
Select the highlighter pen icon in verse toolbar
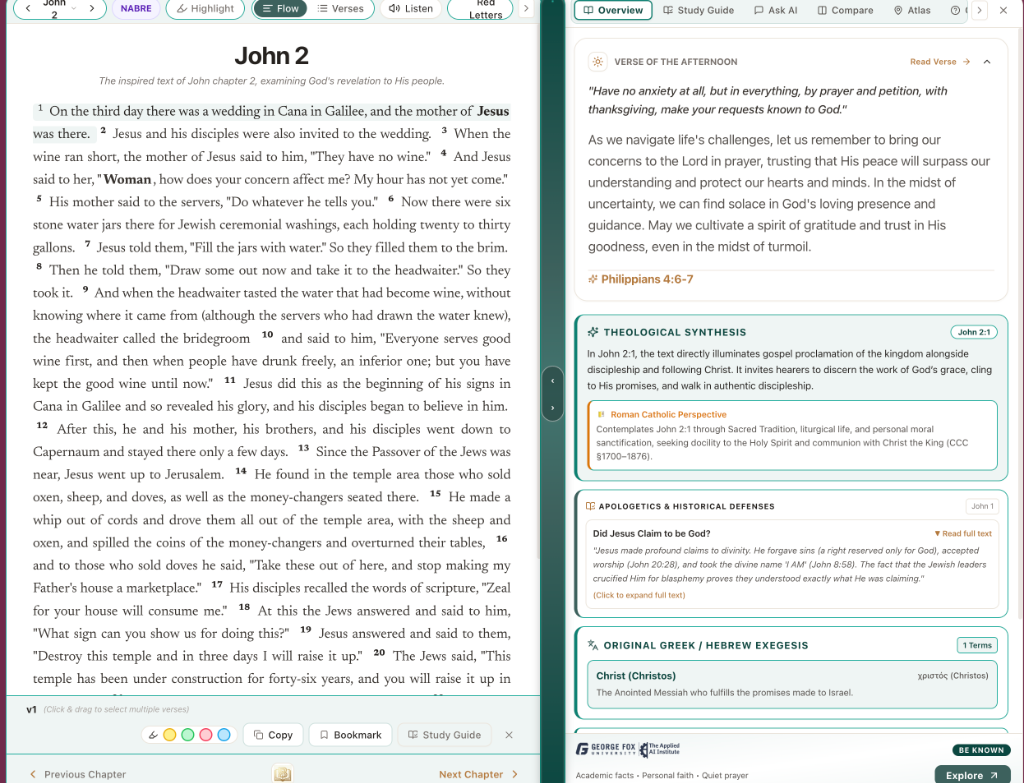pos(153,735)
